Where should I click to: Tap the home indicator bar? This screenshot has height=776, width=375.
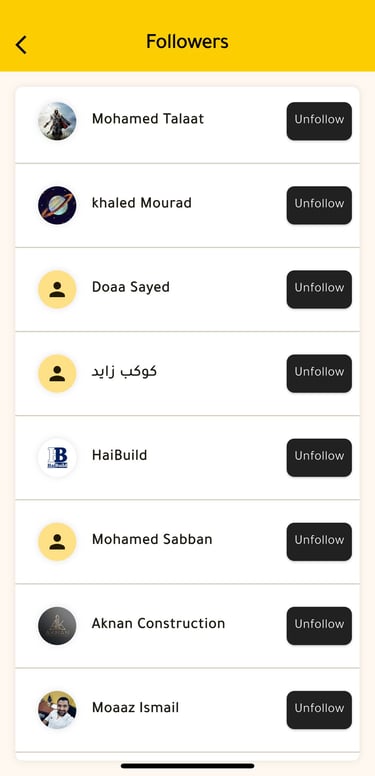click(188, 766)
